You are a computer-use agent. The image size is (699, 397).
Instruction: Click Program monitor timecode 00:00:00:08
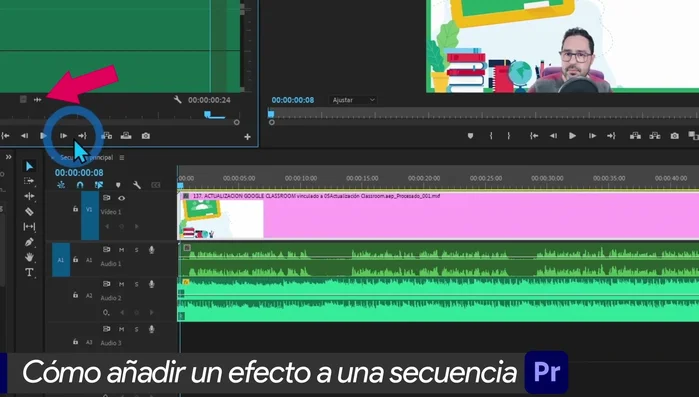[x=293, y=100]
